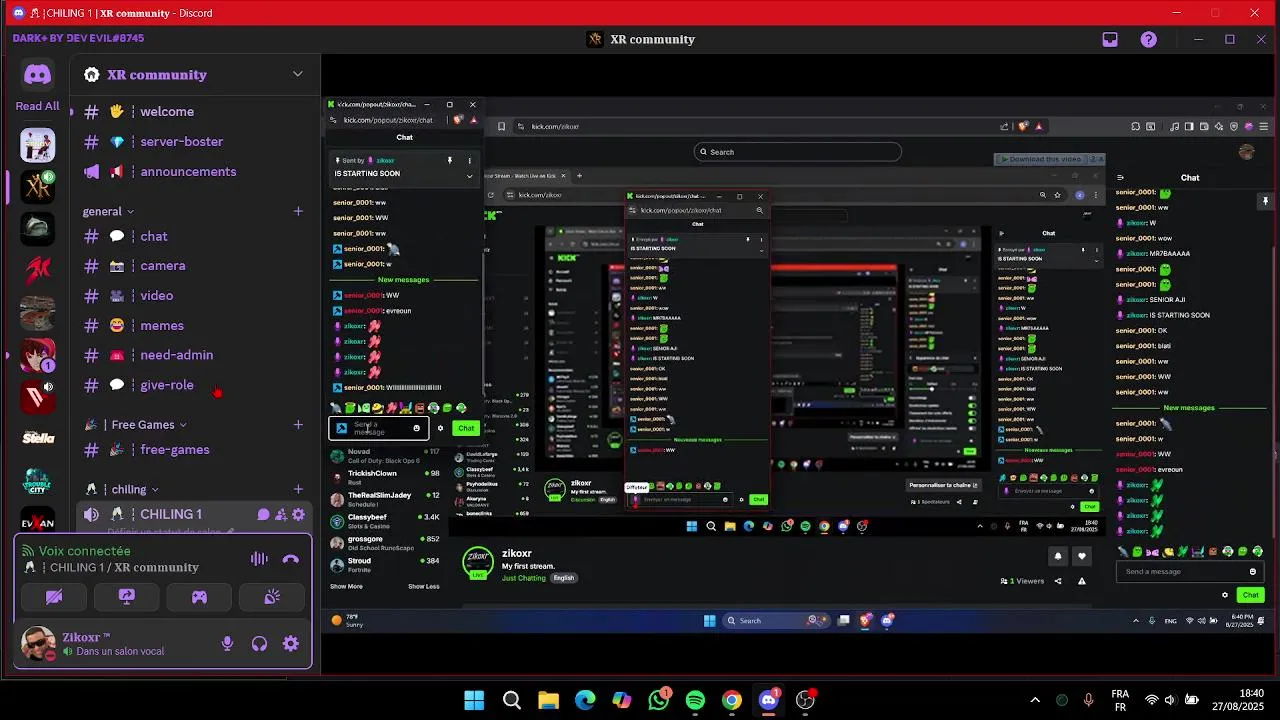This screenshot has width=1280, height=720.
Task: Open Google Chrome from the taskbar
Action: tap(732, 700)
